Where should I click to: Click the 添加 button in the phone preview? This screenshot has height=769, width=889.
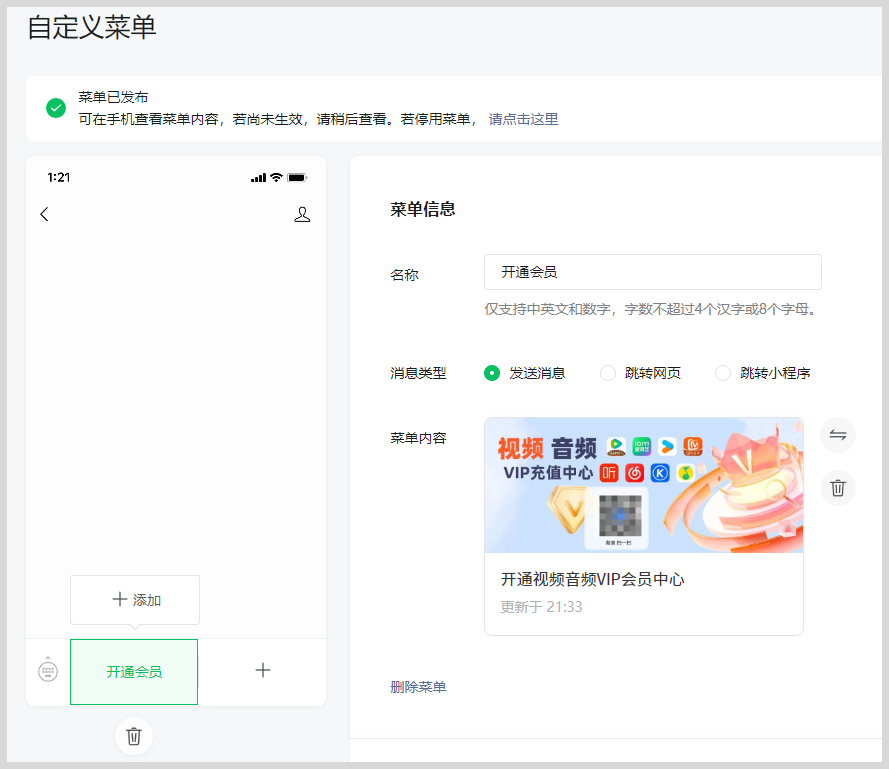point(134,599)
